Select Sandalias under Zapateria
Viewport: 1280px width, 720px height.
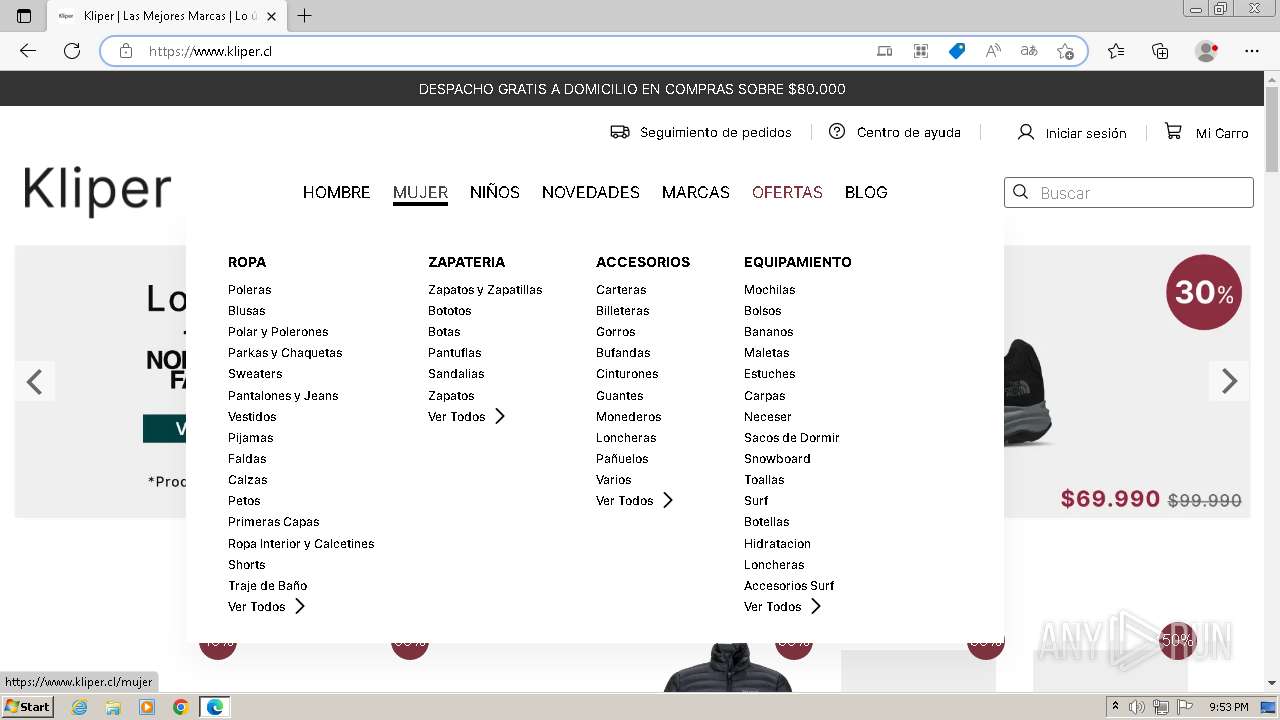pos(456,374)
